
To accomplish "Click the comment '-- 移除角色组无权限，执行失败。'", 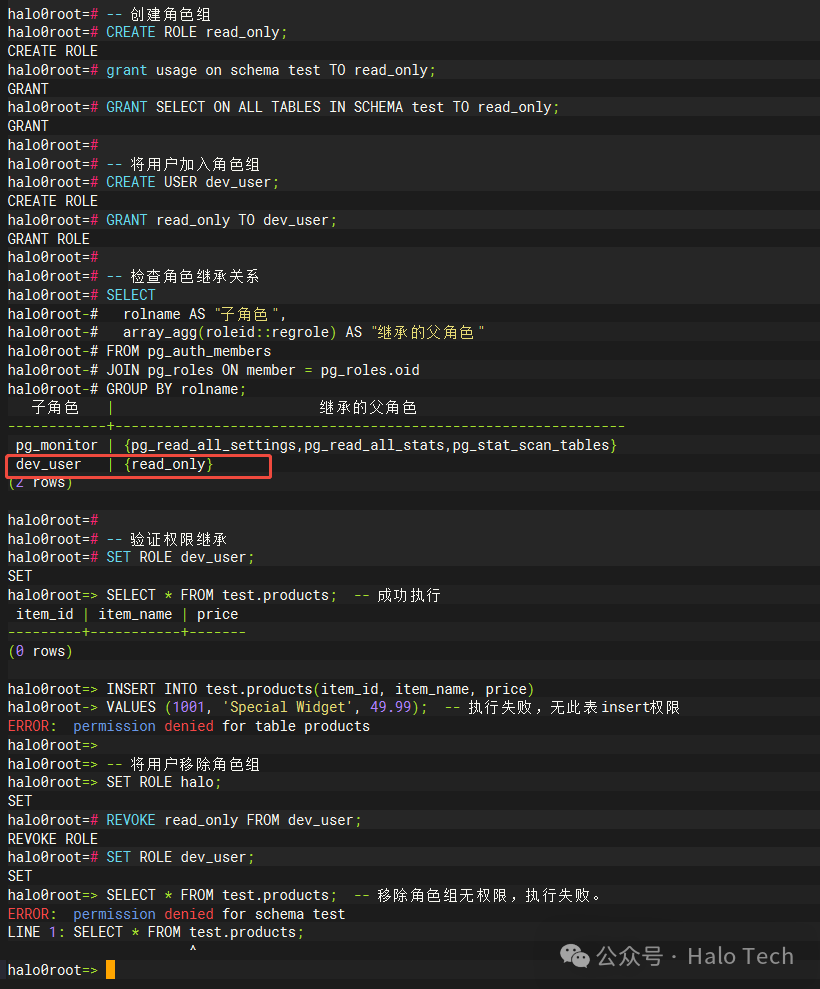I will click(x=478, y=896).
